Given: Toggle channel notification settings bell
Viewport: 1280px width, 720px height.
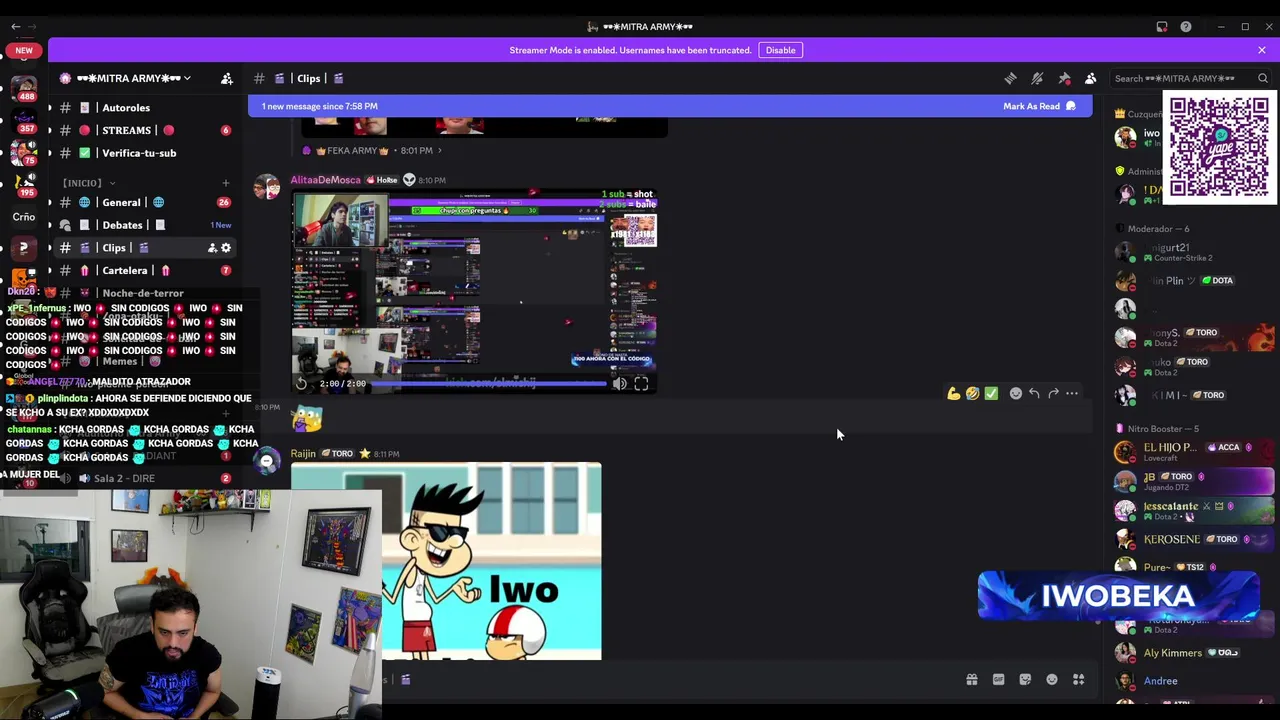Looking at the screenshot, I should coord(1037,78).
